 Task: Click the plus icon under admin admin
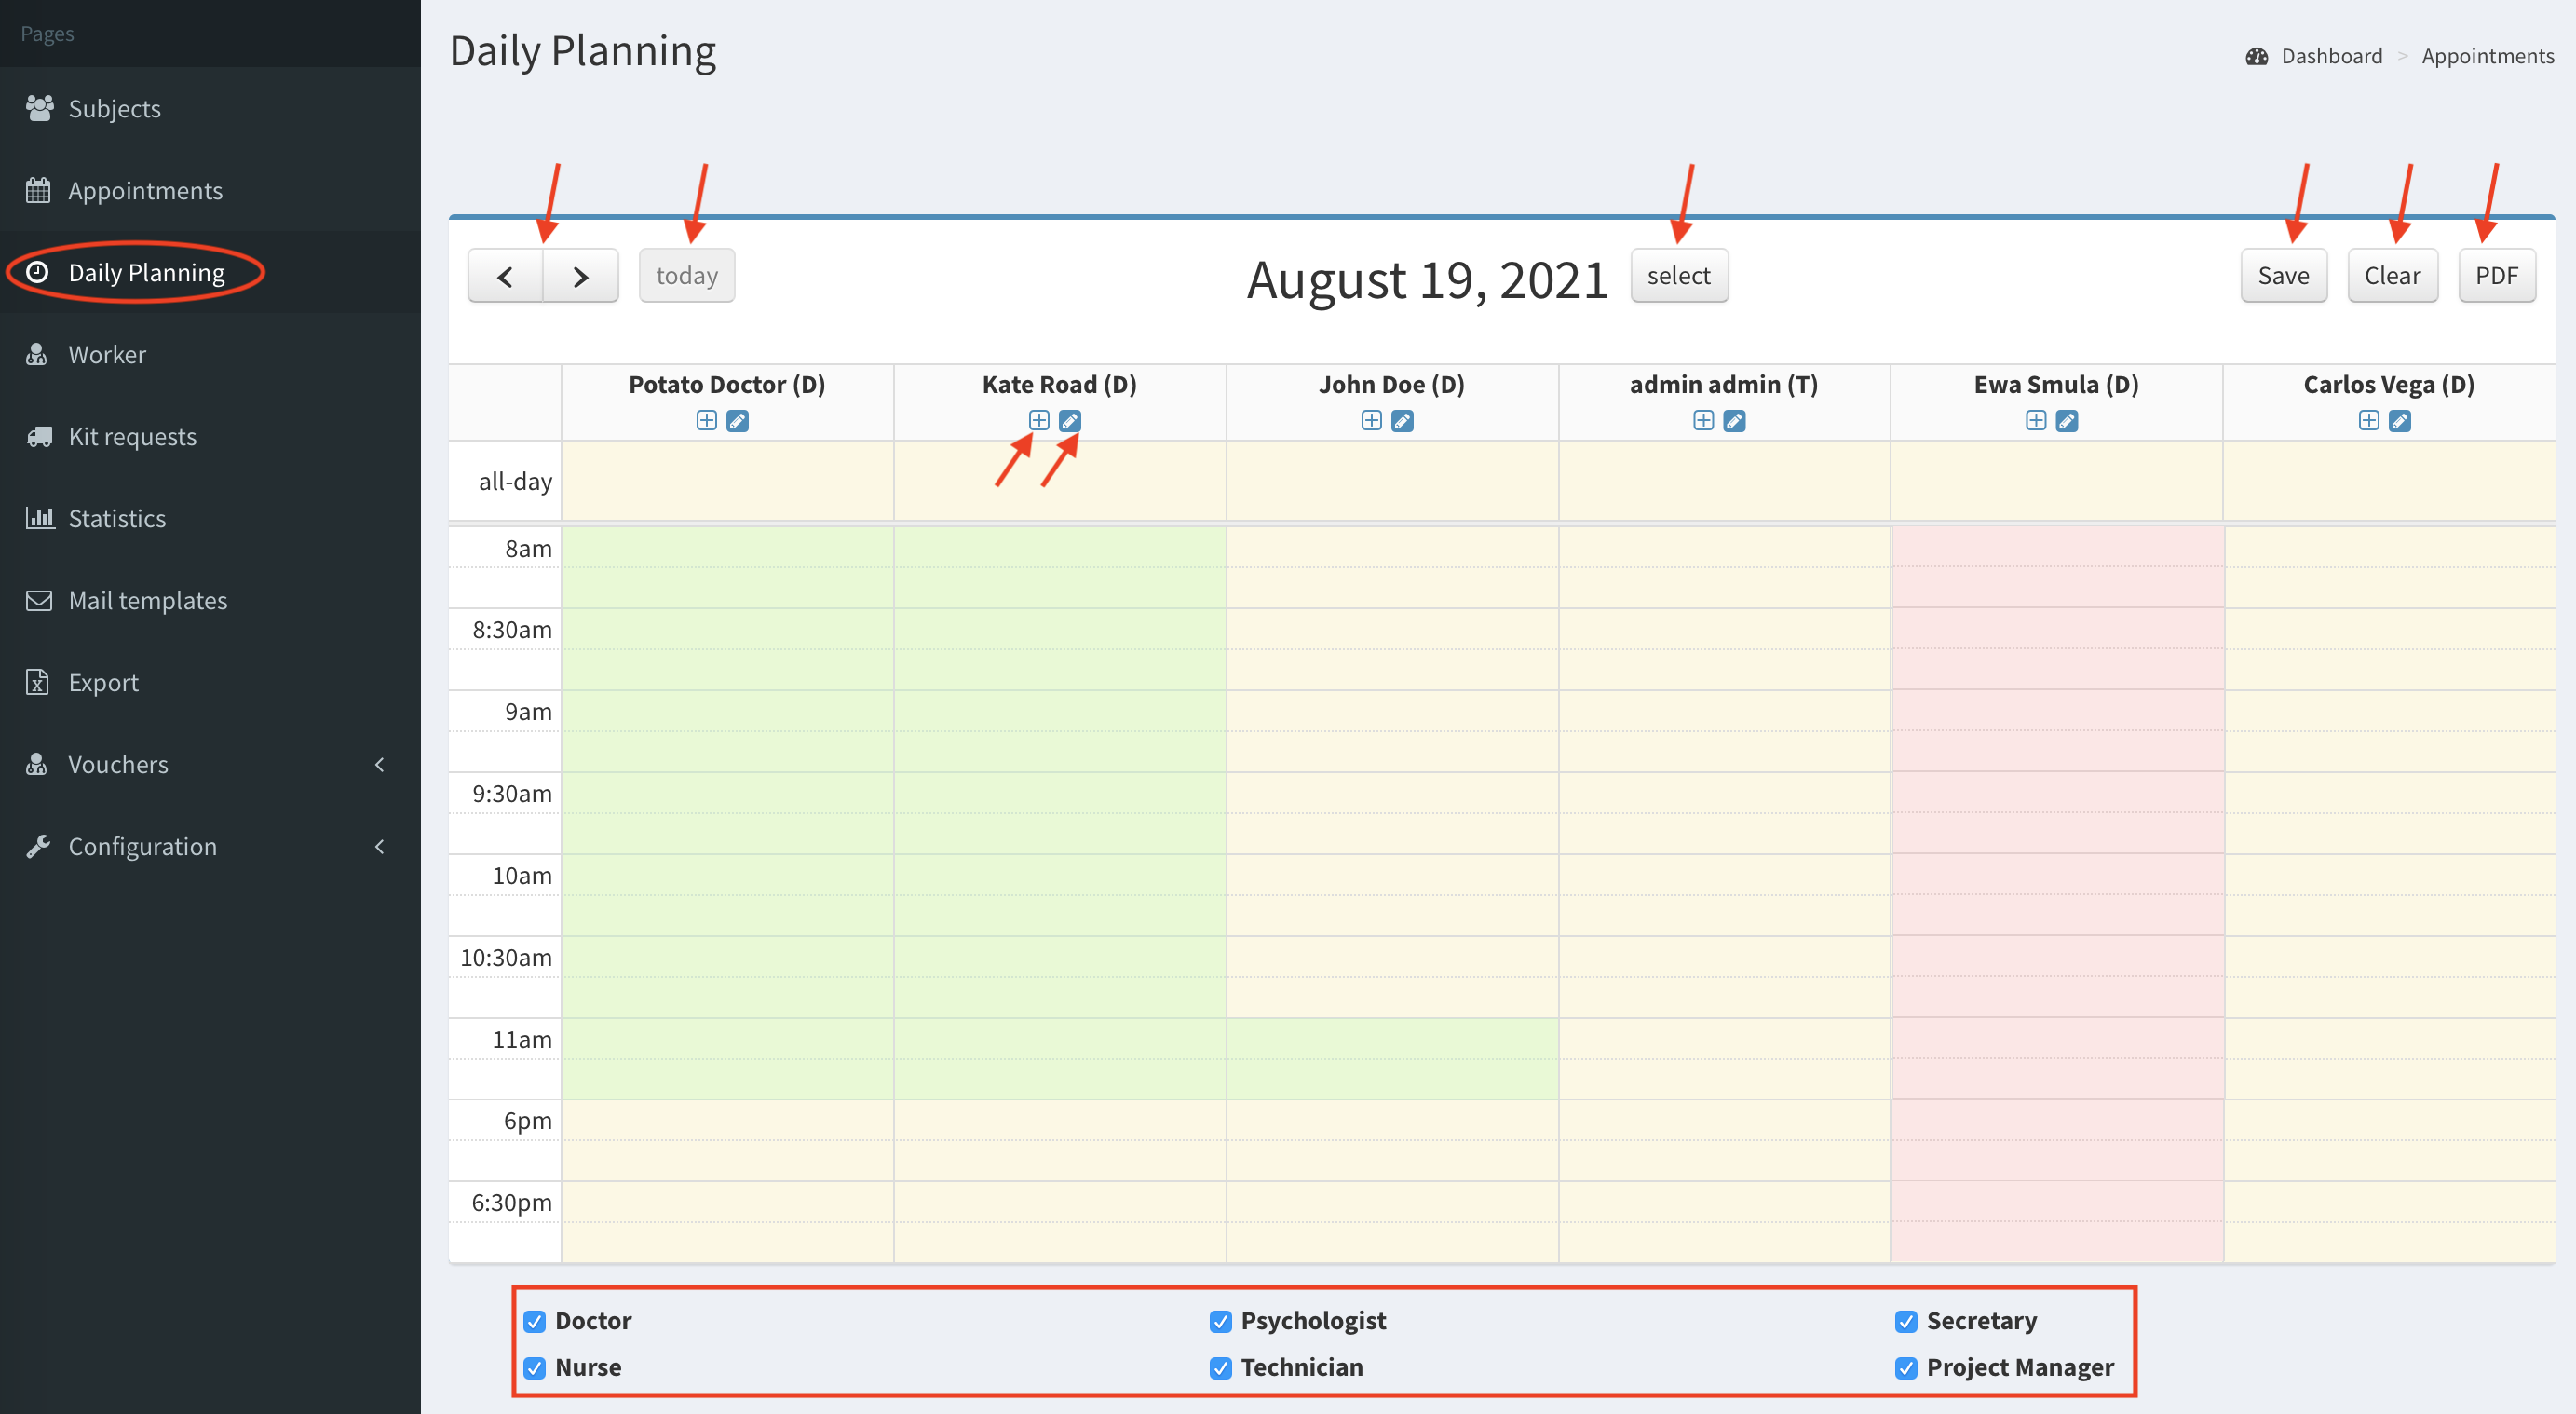[x=1703, y=421]
